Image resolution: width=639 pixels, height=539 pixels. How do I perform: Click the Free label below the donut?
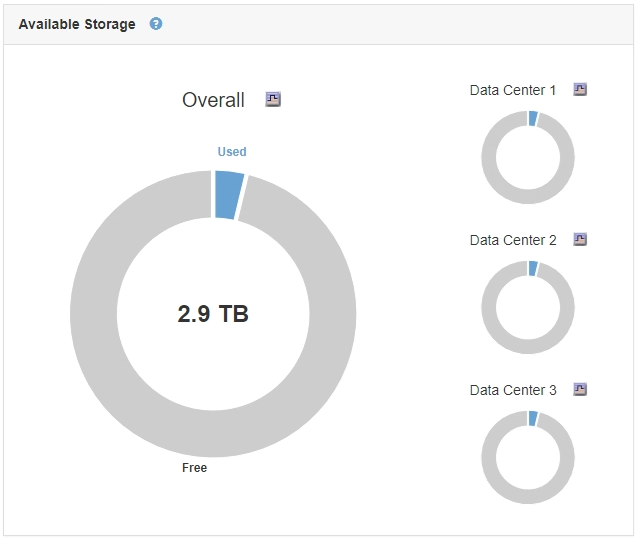pyautogui.click(x=195, y=467)
